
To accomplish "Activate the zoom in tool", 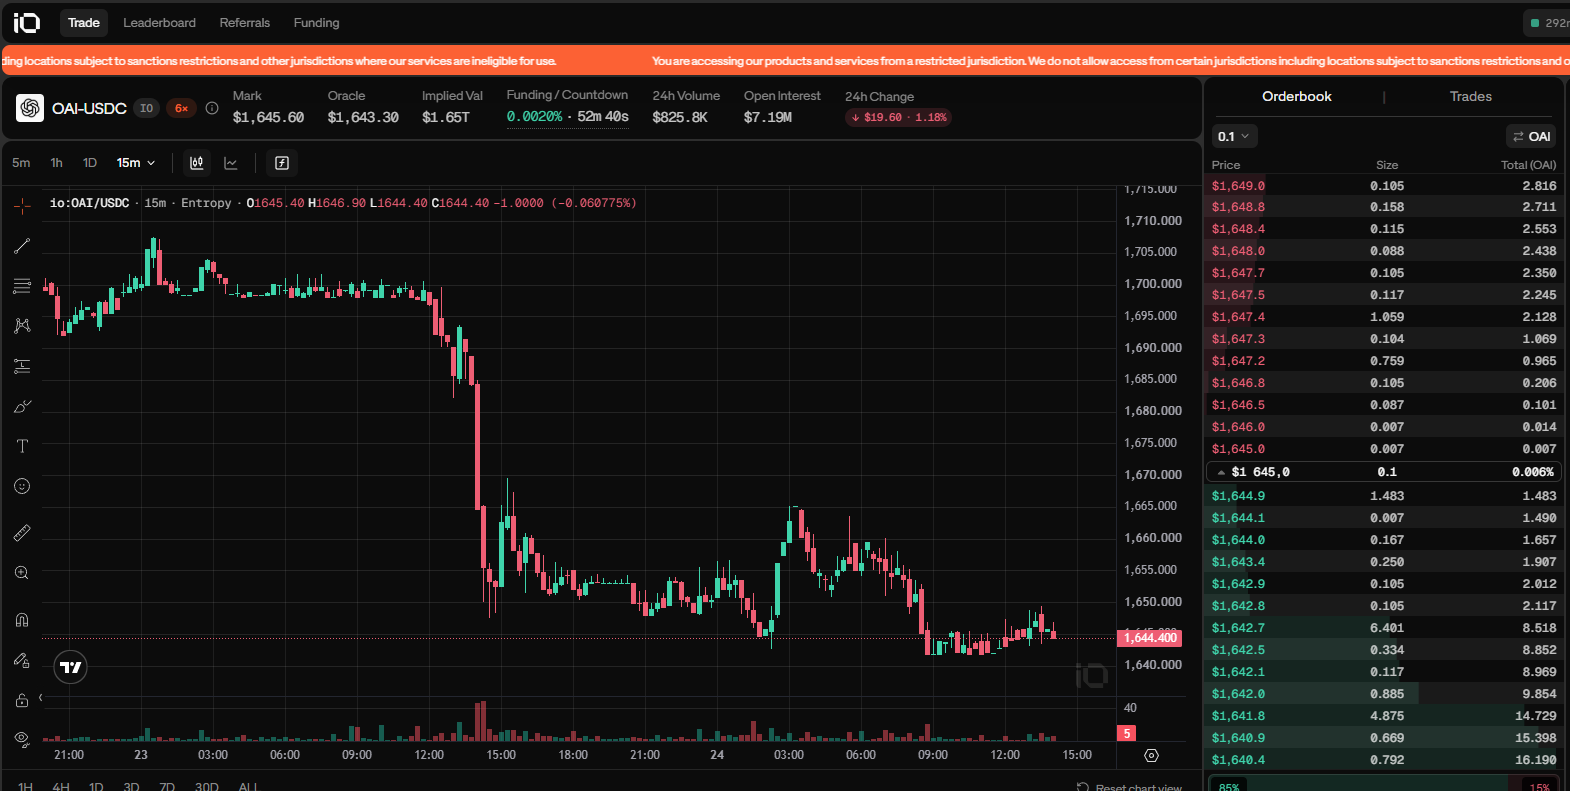I will pos(22,573).
